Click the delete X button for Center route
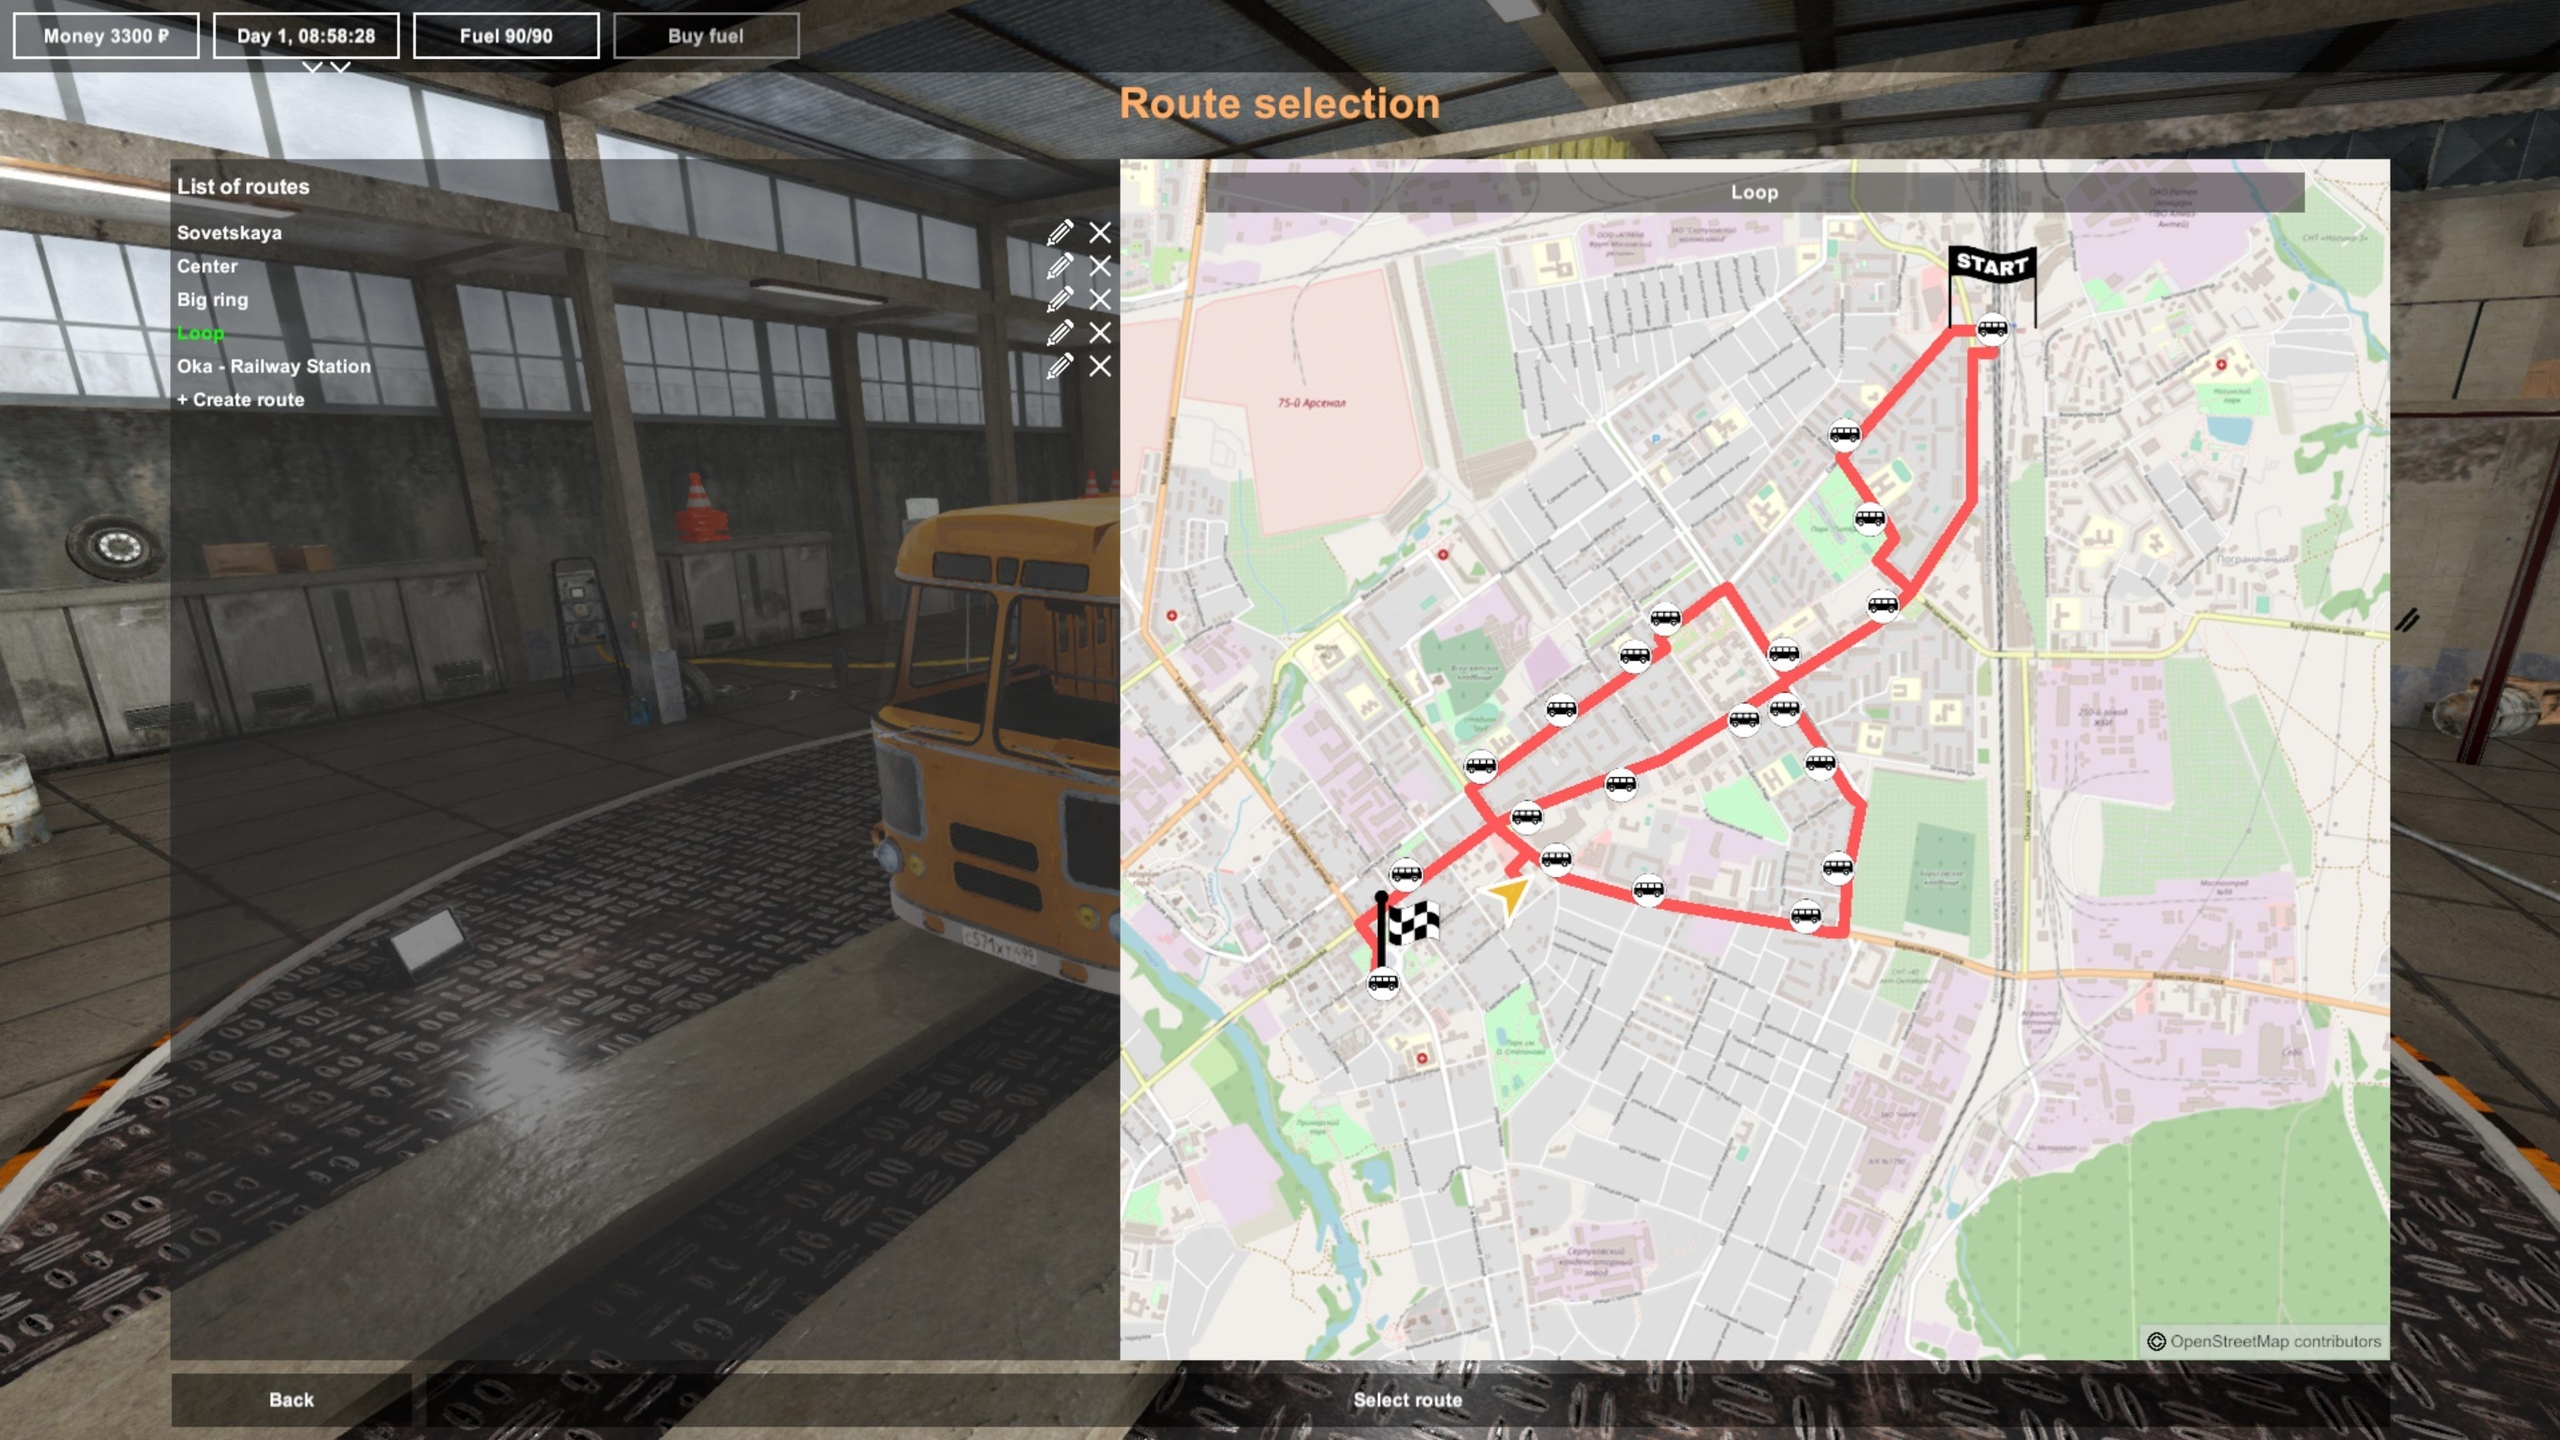 click(1099, 265)
